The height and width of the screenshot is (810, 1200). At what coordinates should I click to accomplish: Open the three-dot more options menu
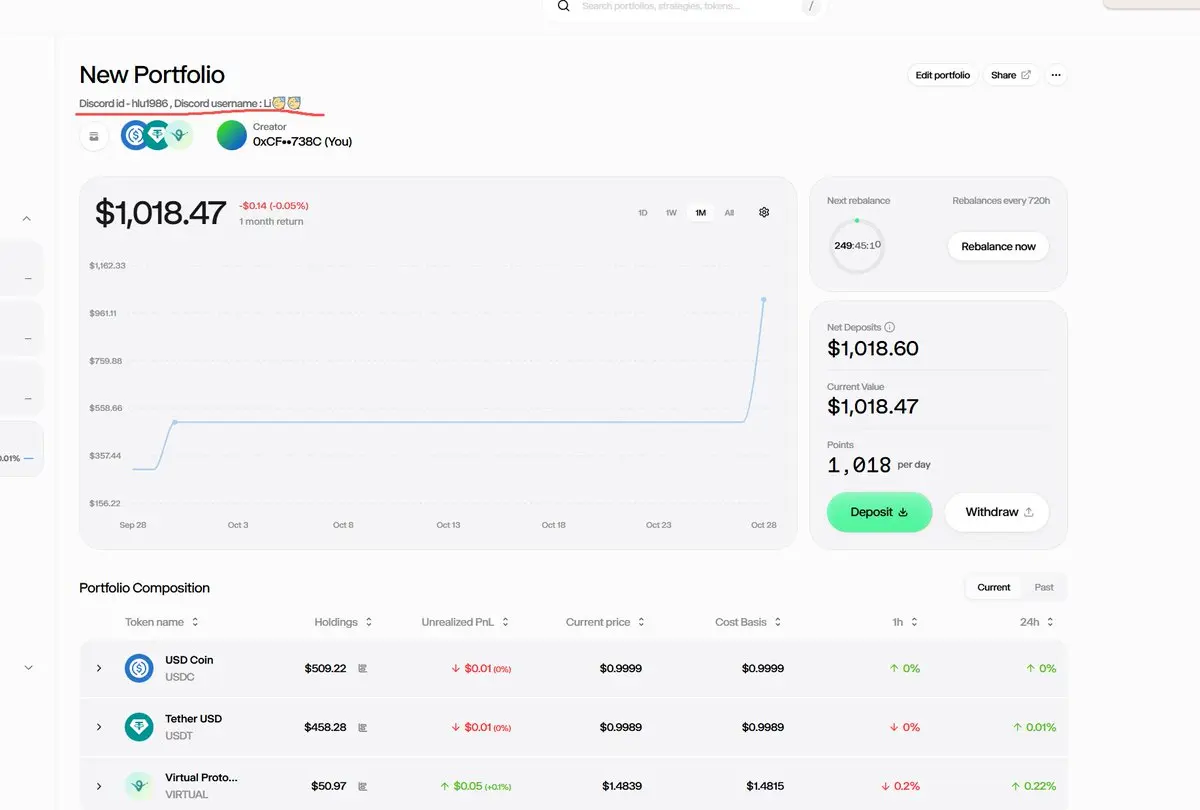click(1056, 75)
